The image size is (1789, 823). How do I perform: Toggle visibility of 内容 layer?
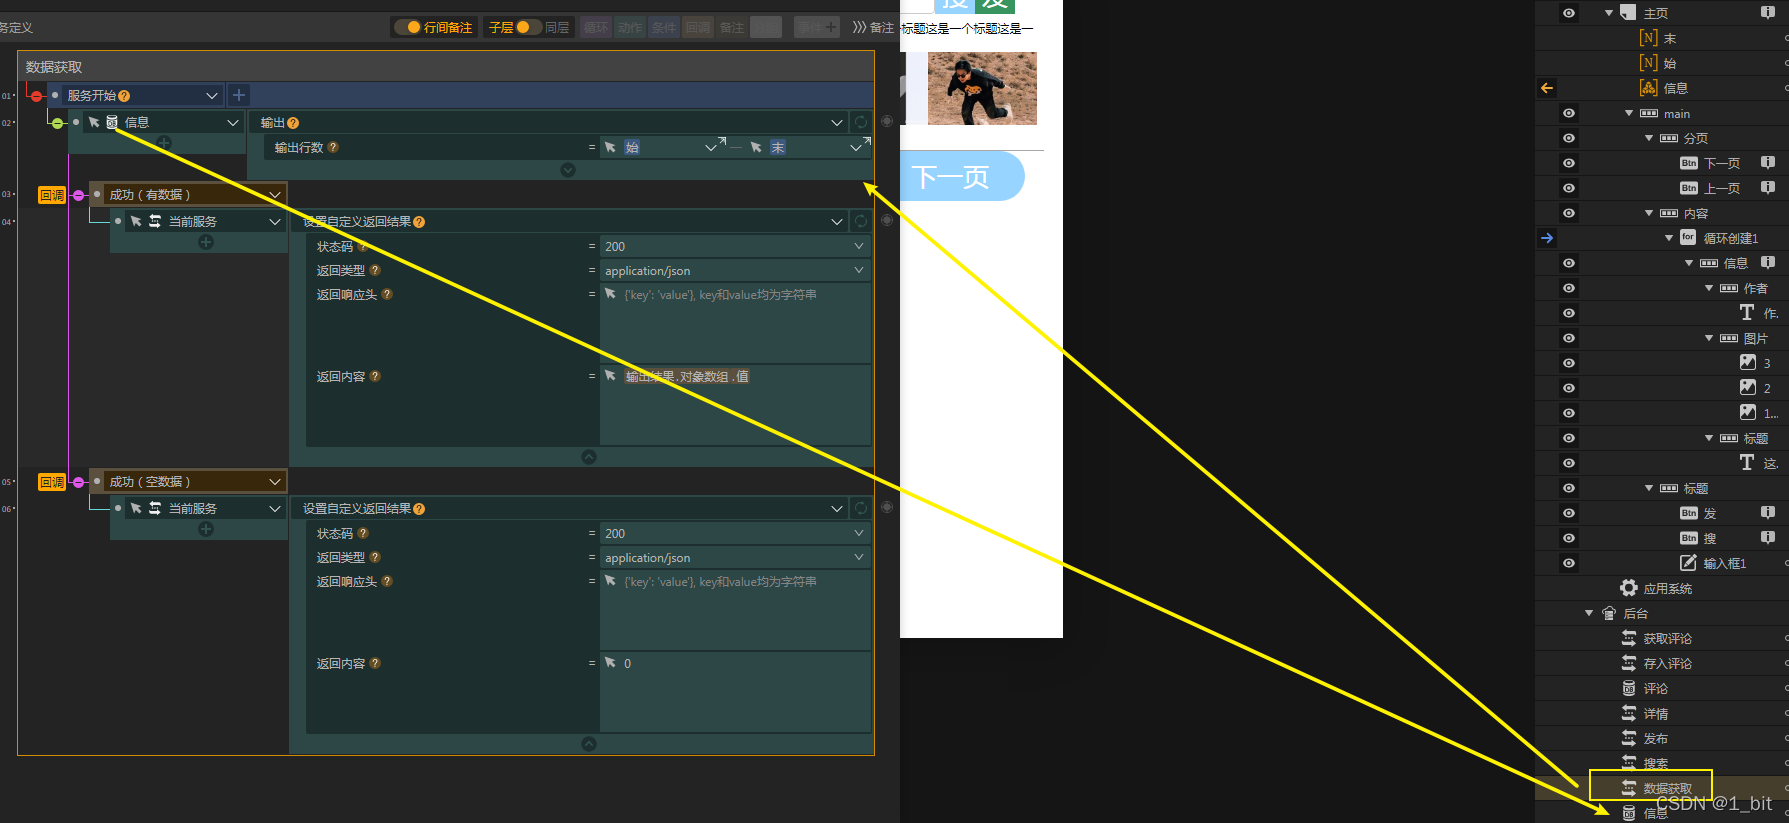tap(1569, 213)
